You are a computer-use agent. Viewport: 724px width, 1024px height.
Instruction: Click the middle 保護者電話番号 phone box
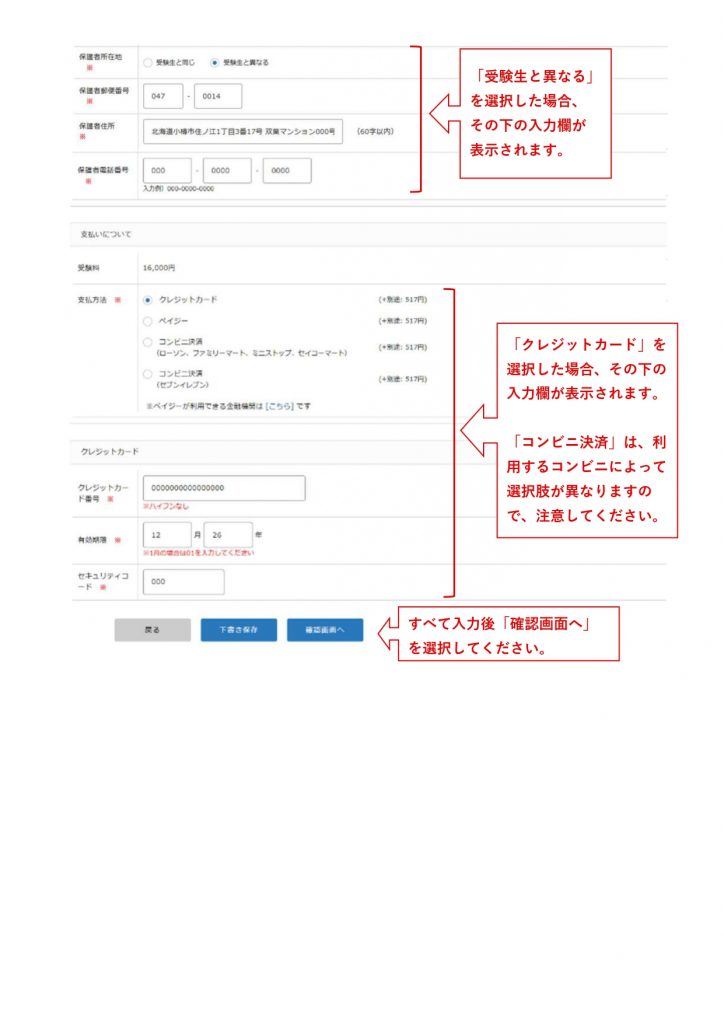click(226, 171)
